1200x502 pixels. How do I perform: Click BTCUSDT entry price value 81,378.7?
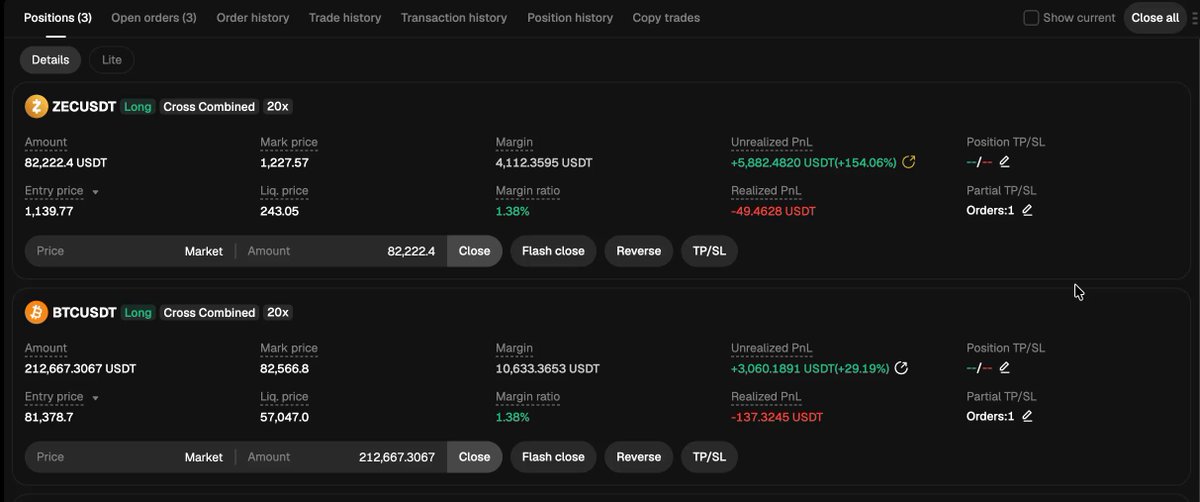pos(49,417)
